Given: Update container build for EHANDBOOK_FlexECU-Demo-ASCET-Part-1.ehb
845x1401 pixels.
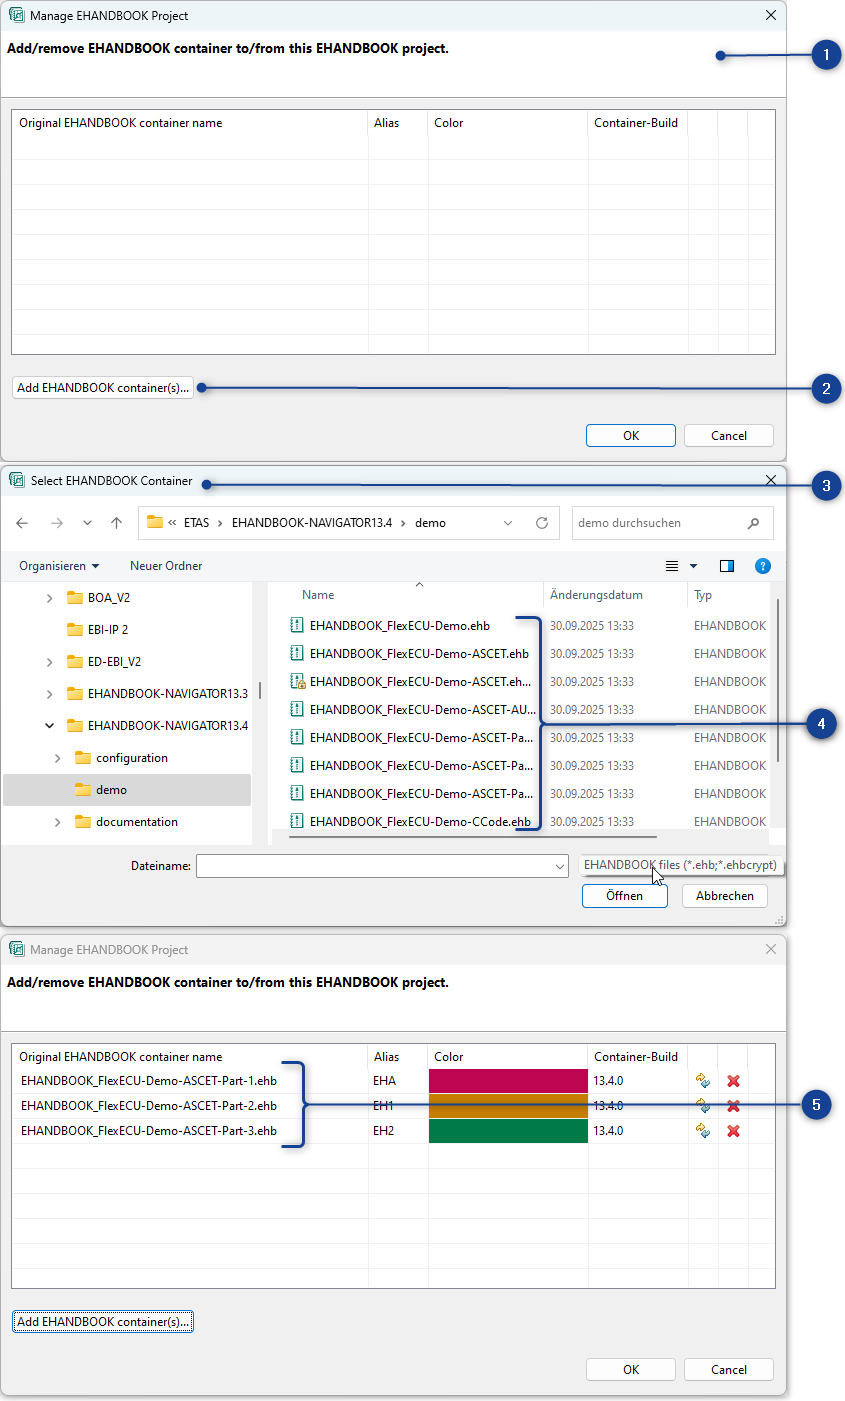Looking at the screenshot, I should [x=703, y=1080].
